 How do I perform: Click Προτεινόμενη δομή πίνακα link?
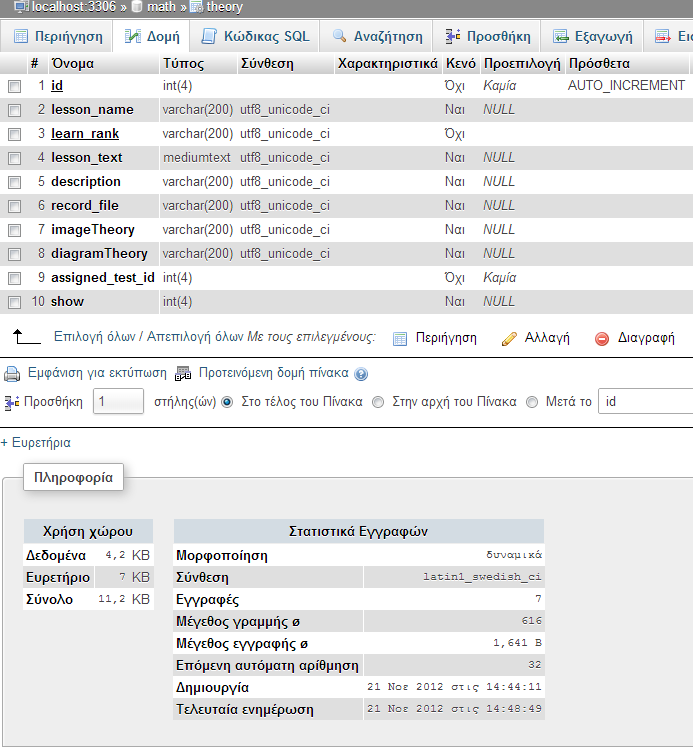click(x=274, y=373)
